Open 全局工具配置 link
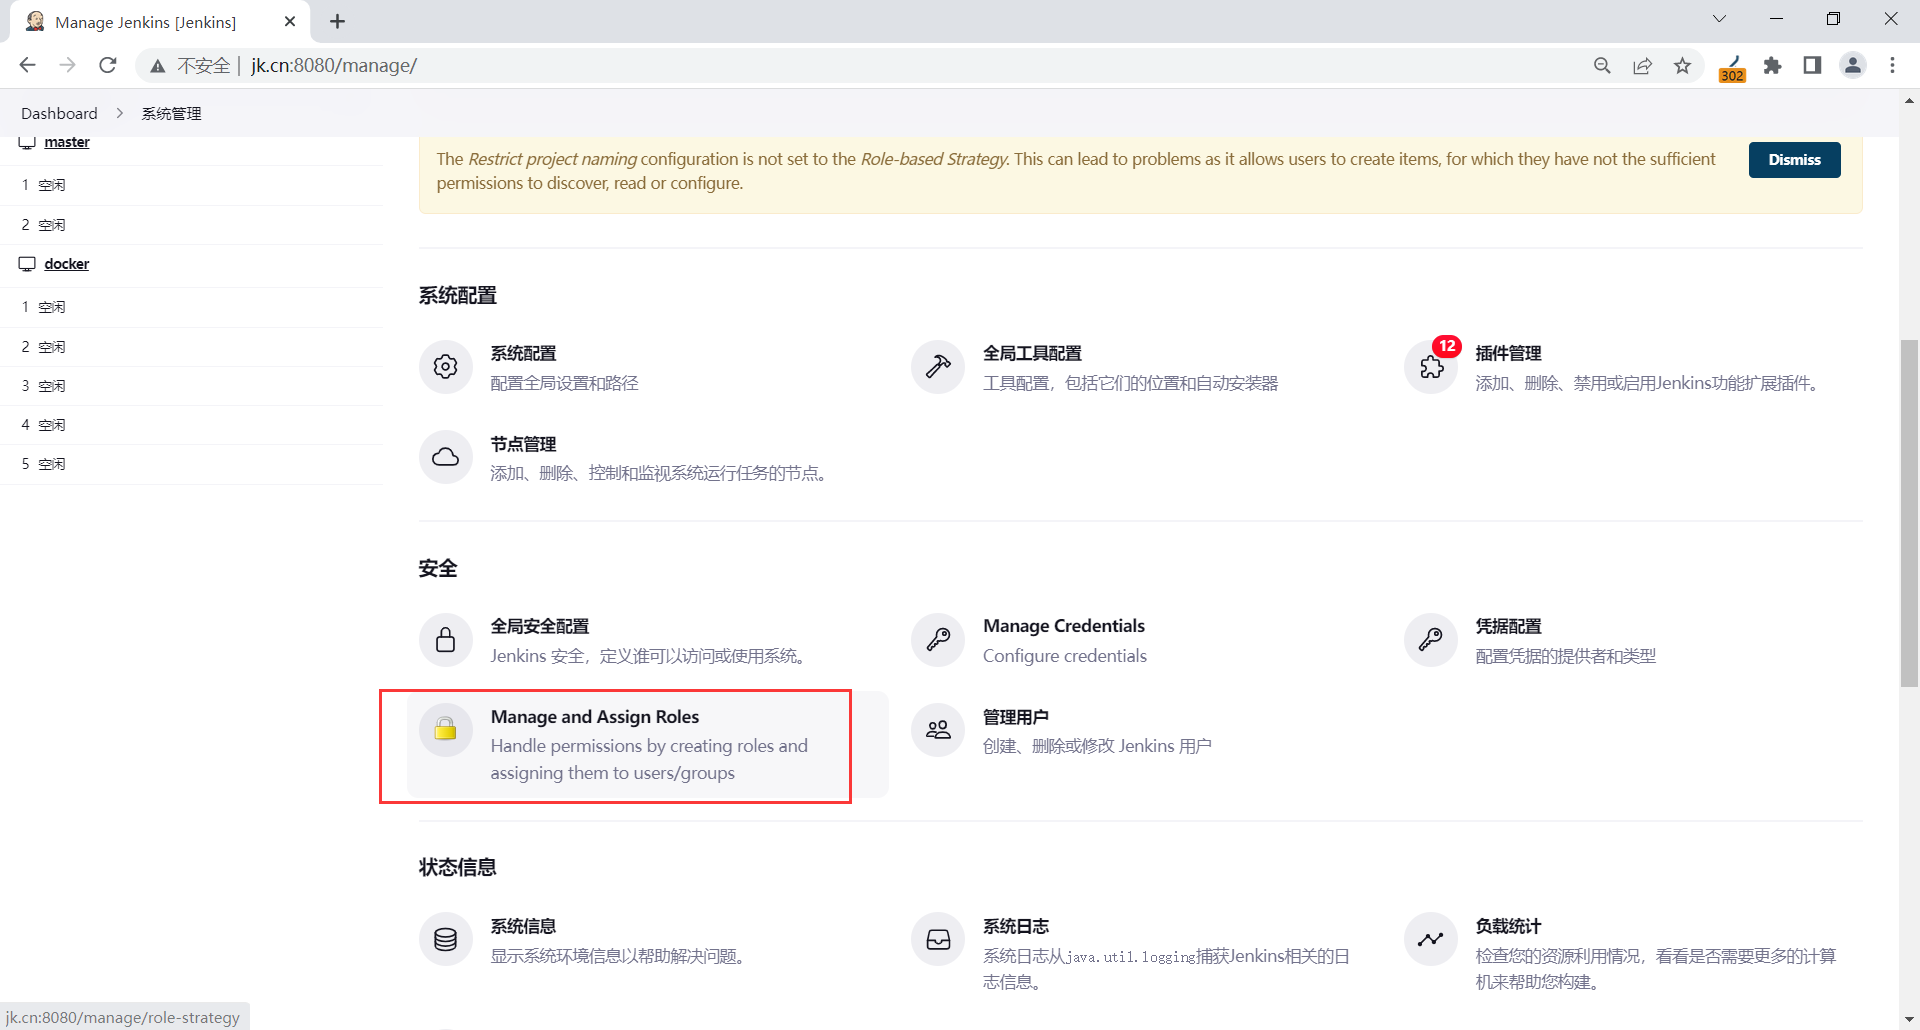Viewport: 1920px width, 1030px height. [1032, 353]
